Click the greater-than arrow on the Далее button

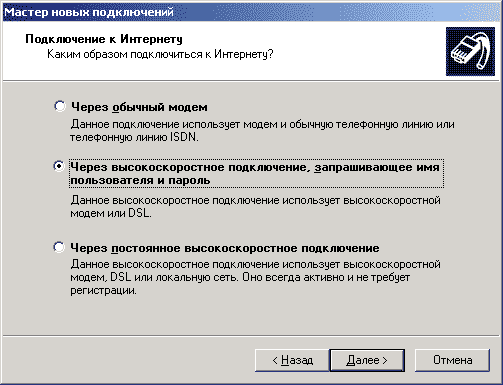click(384, 360)
